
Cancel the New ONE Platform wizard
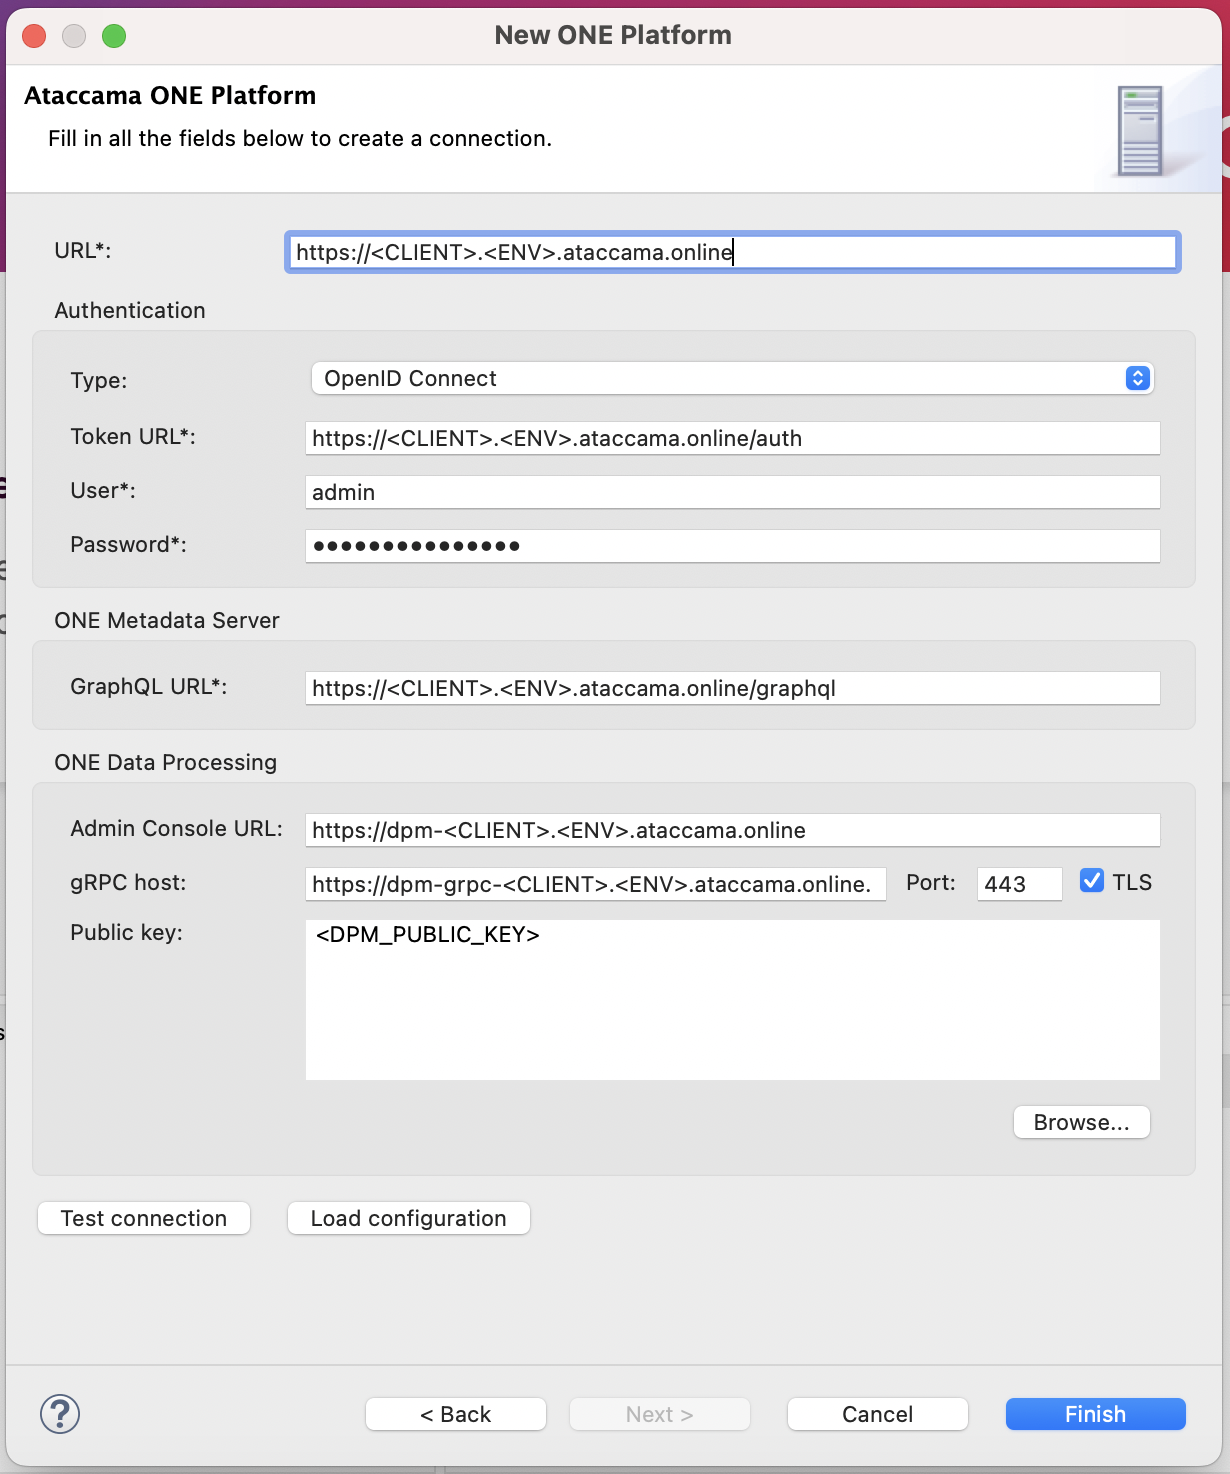(x=877, y=1414)
